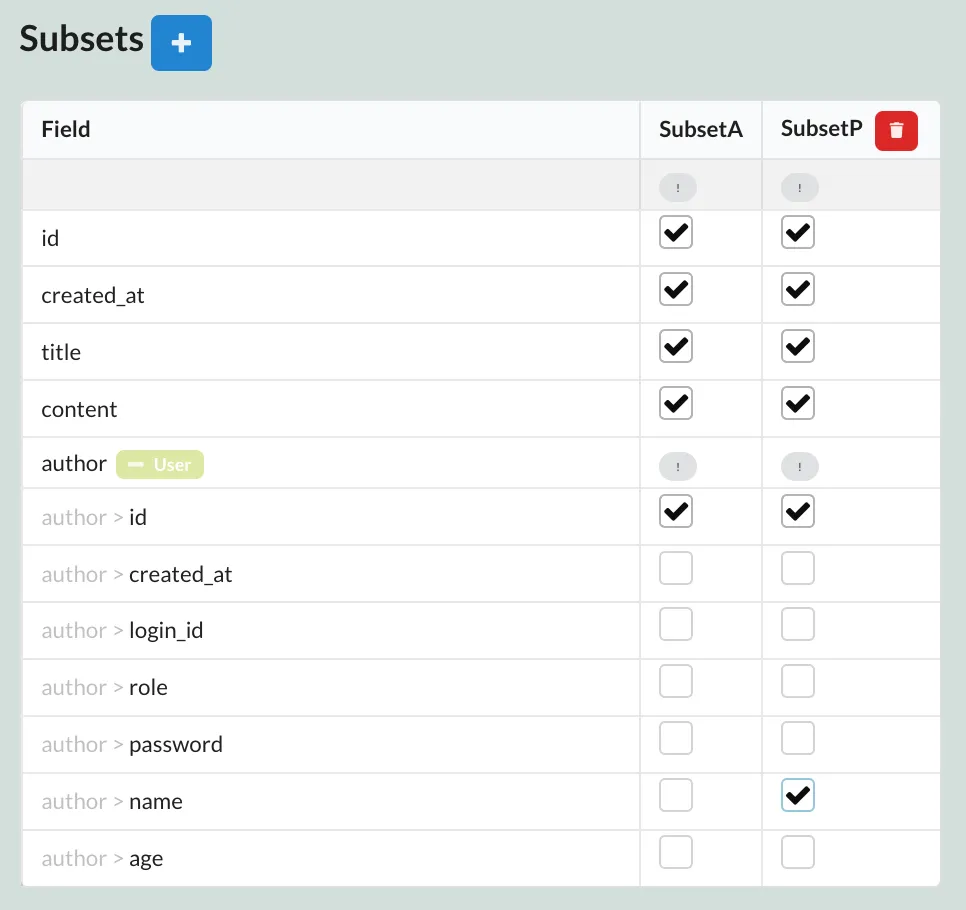Click the exclamation indicator under the SubsetP header

pos(798,187)
